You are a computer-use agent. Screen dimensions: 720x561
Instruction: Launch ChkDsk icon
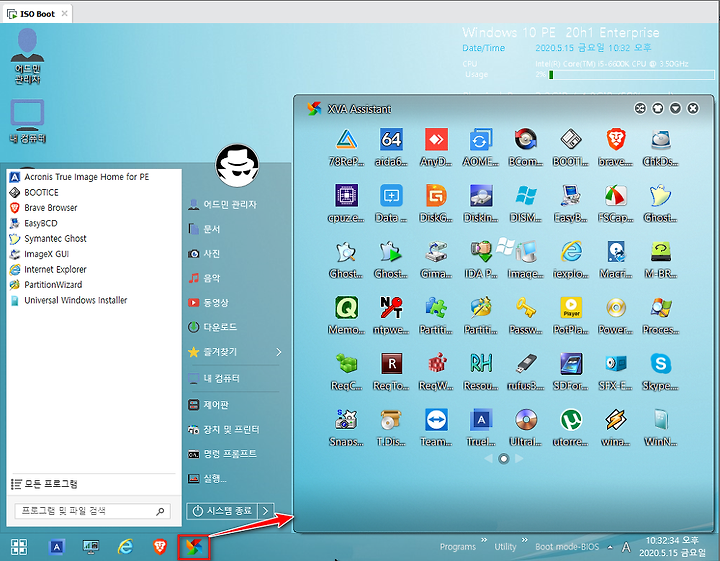[660, 139]
